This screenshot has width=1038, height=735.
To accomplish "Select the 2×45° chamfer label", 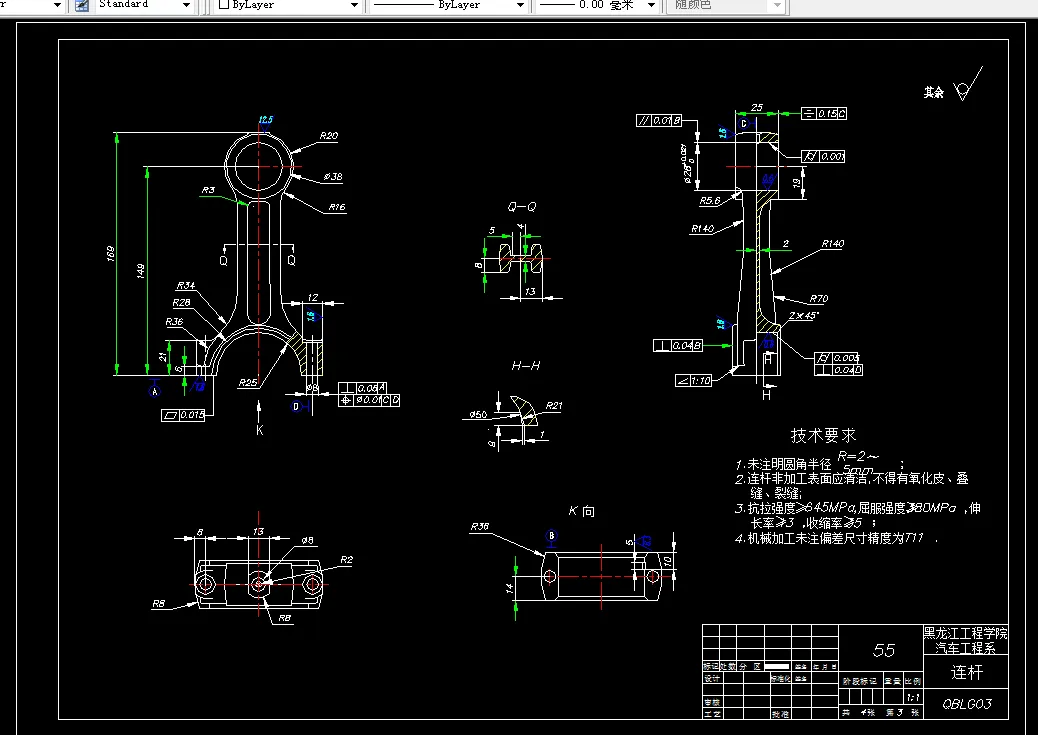I will [804, 316].
